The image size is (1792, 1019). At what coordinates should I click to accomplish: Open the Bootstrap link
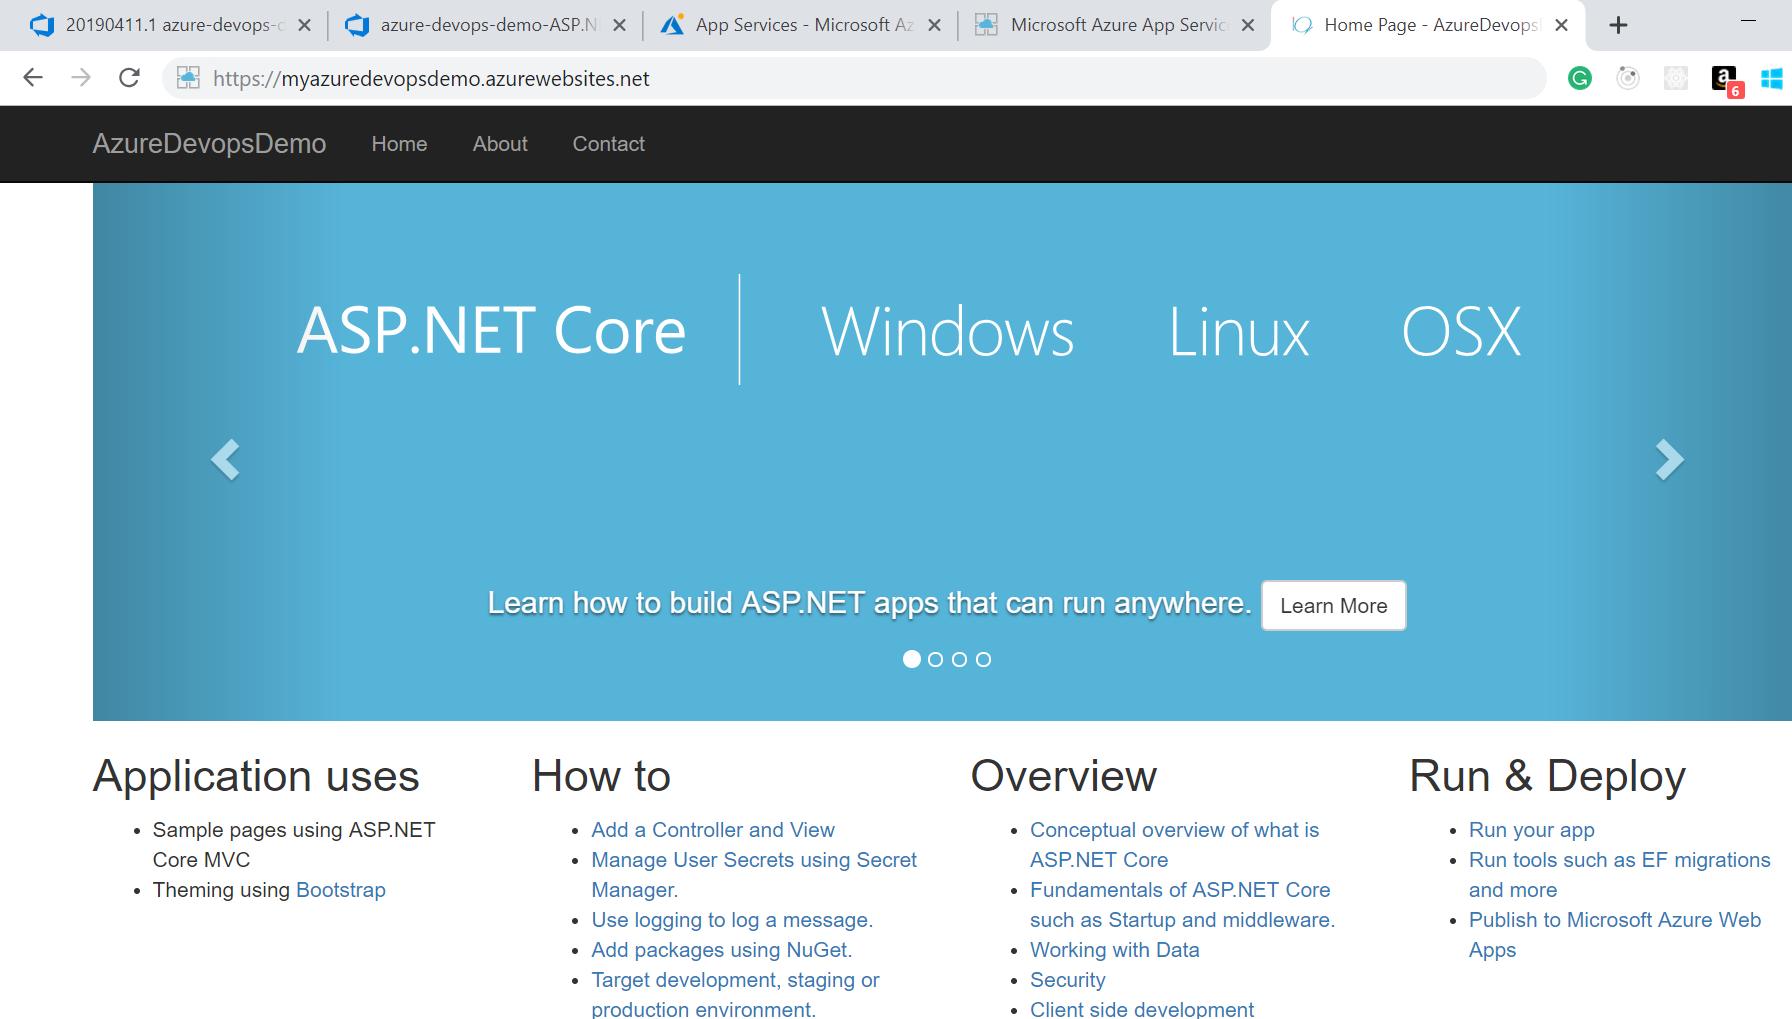[x=340, y=890]
